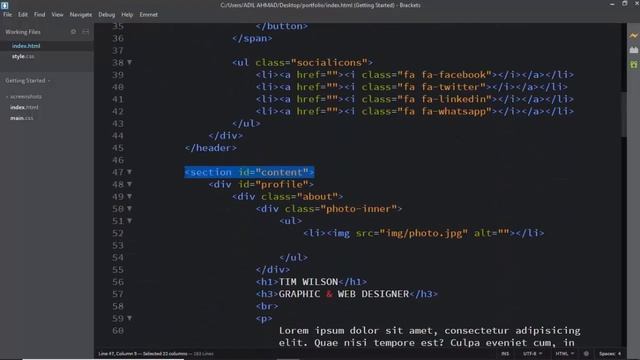Open Working Files gear settings icon
The width and height of the screenshot is (640, 360).
pyautogui.click(x=73, y=31)
